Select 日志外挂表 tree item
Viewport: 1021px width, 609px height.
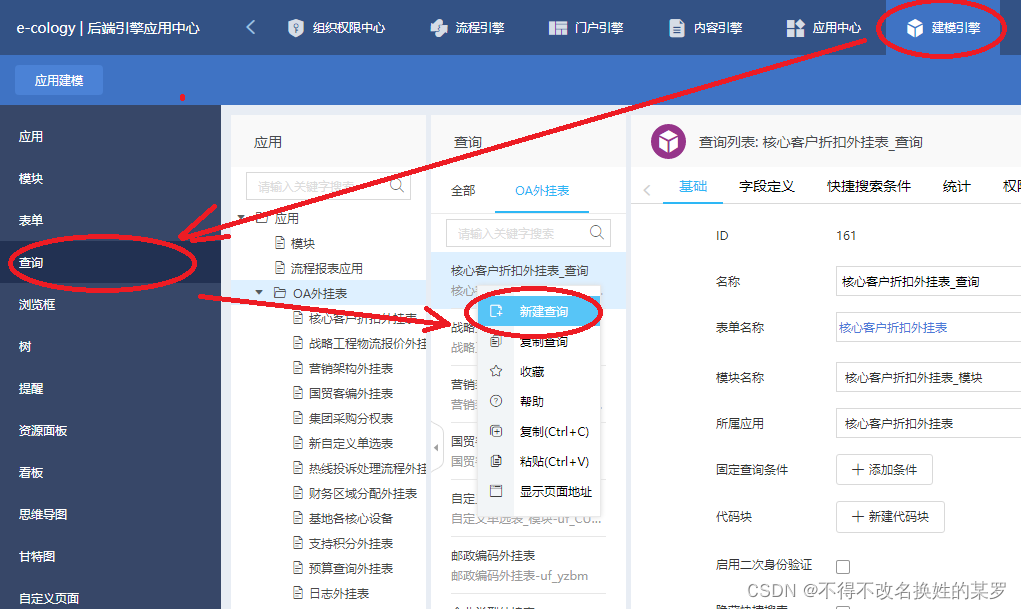[331, 593]
